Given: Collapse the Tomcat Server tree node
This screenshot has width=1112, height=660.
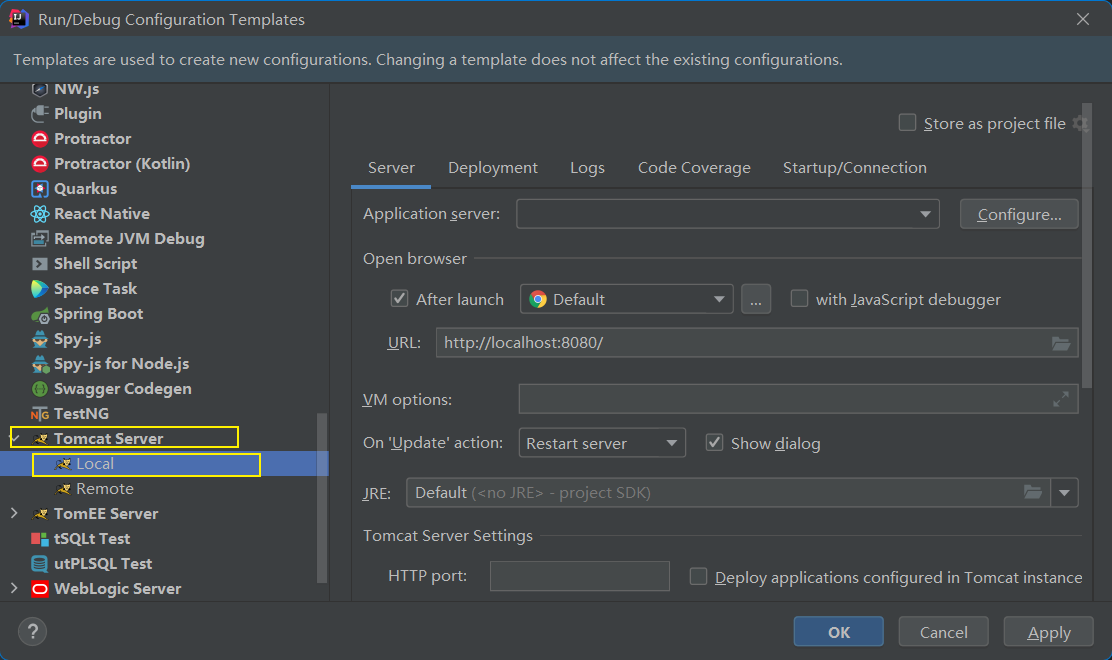Looking at the screenshot, I should (14, 439).
